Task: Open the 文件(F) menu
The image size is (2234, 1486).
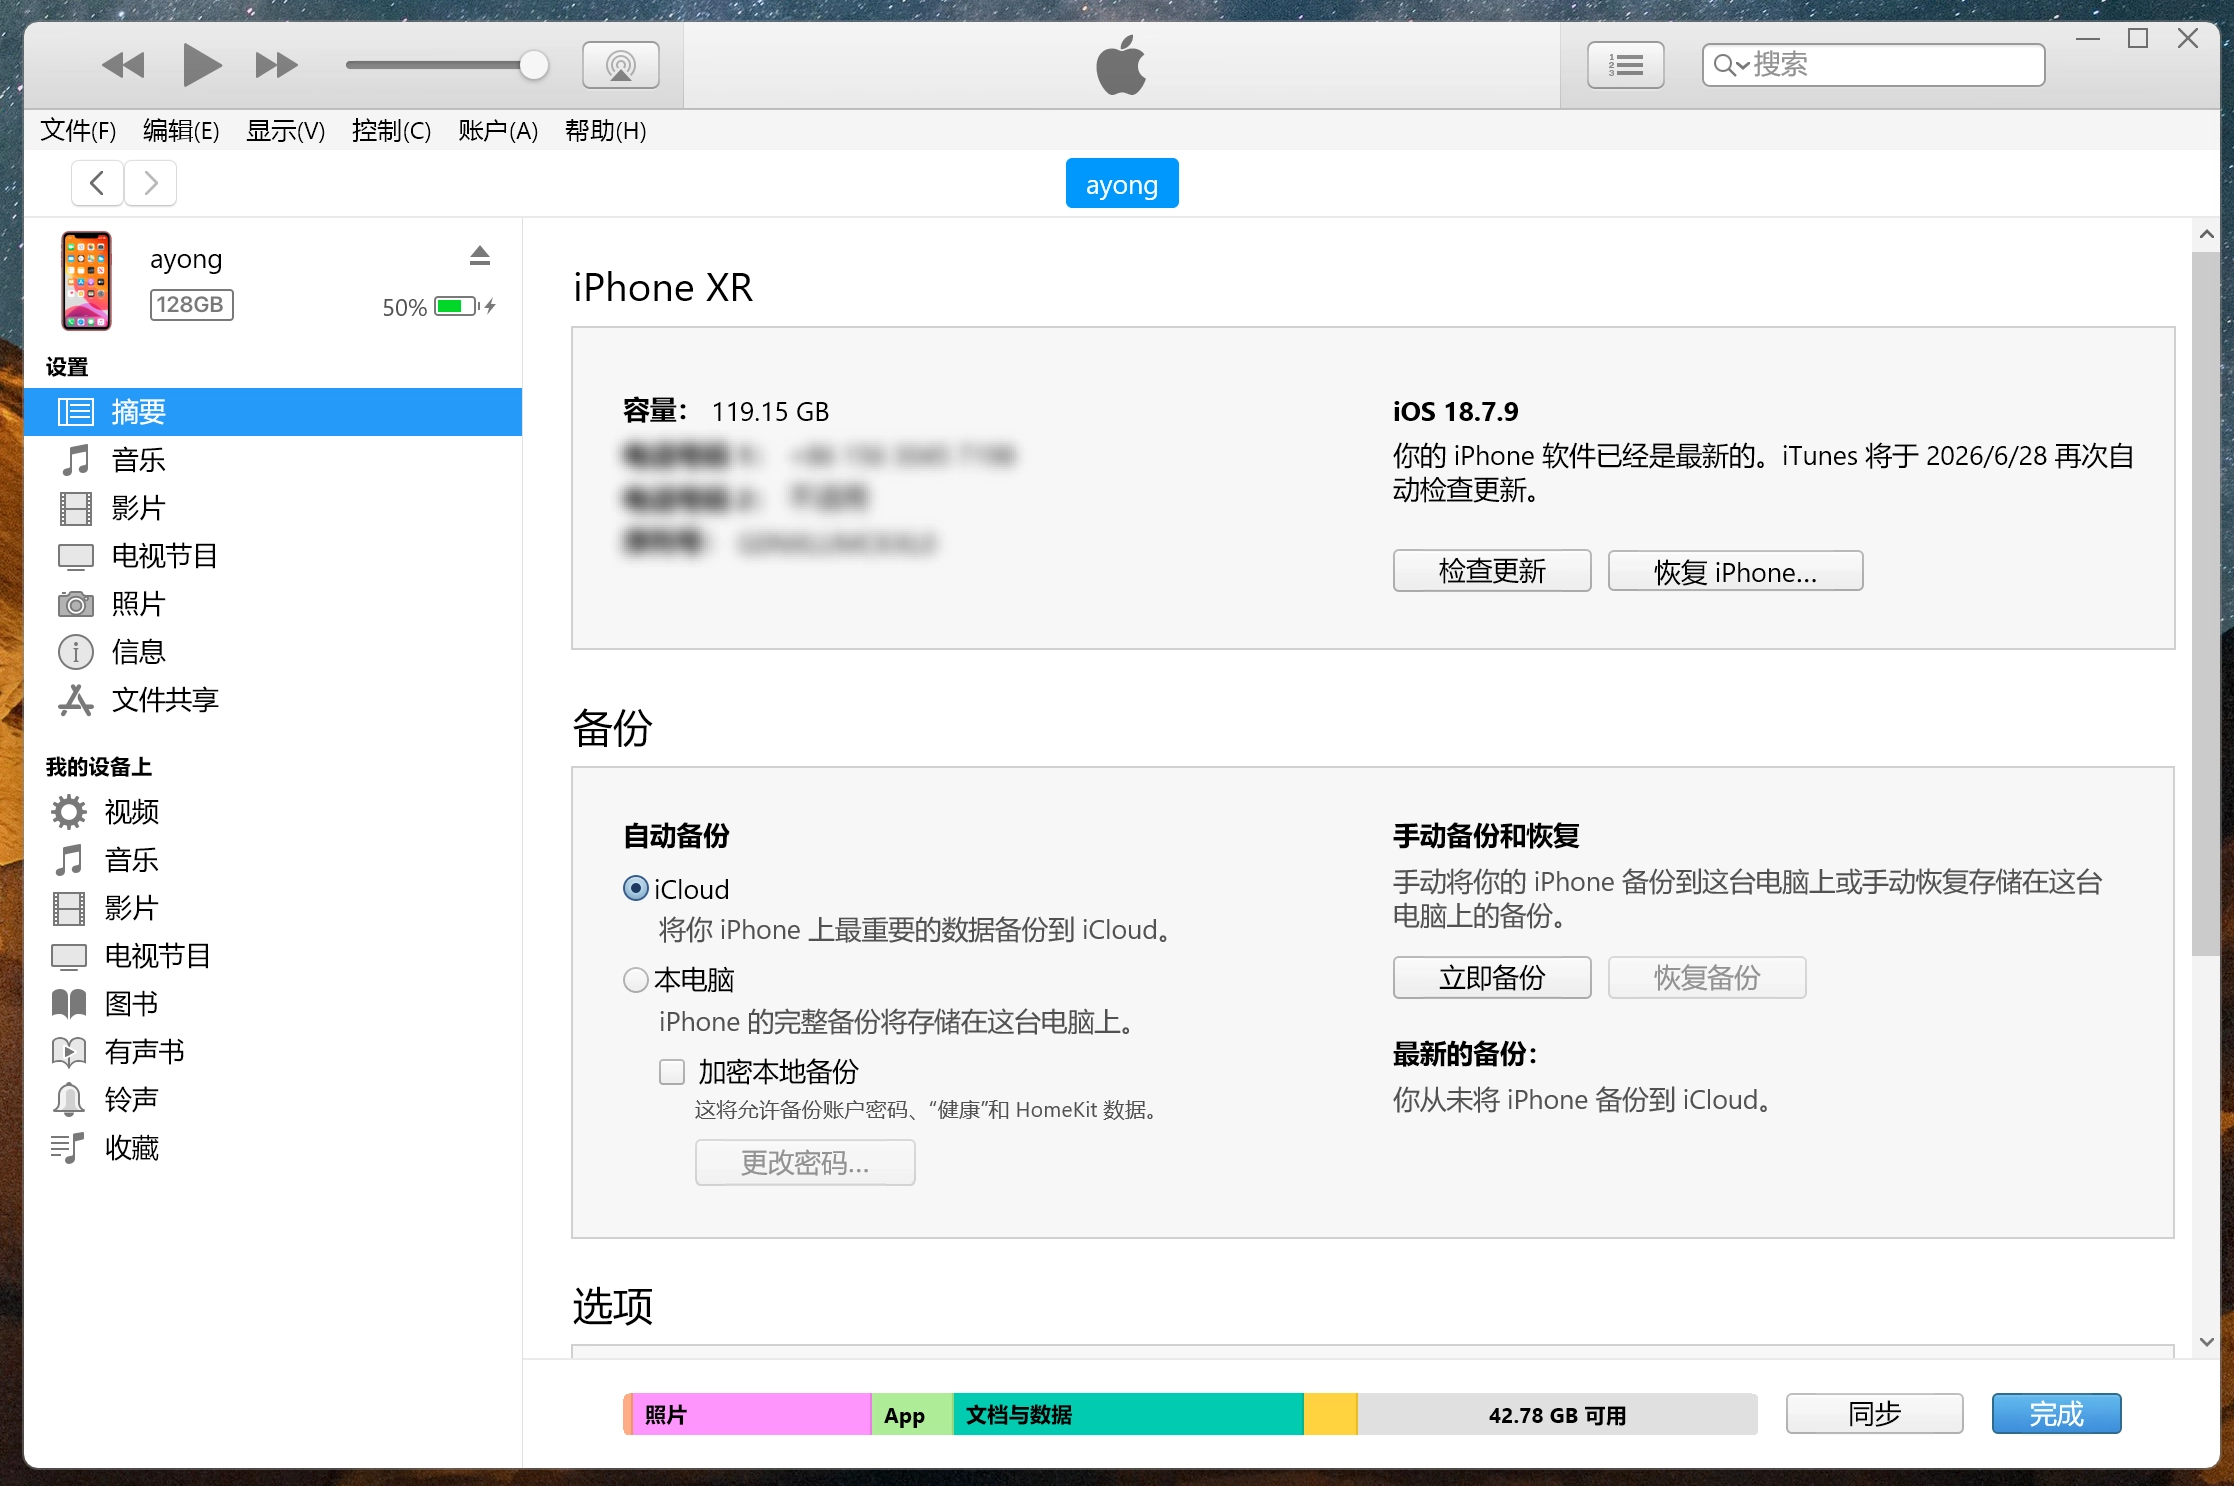Action: pyautogui.click(x=78, y=131)
